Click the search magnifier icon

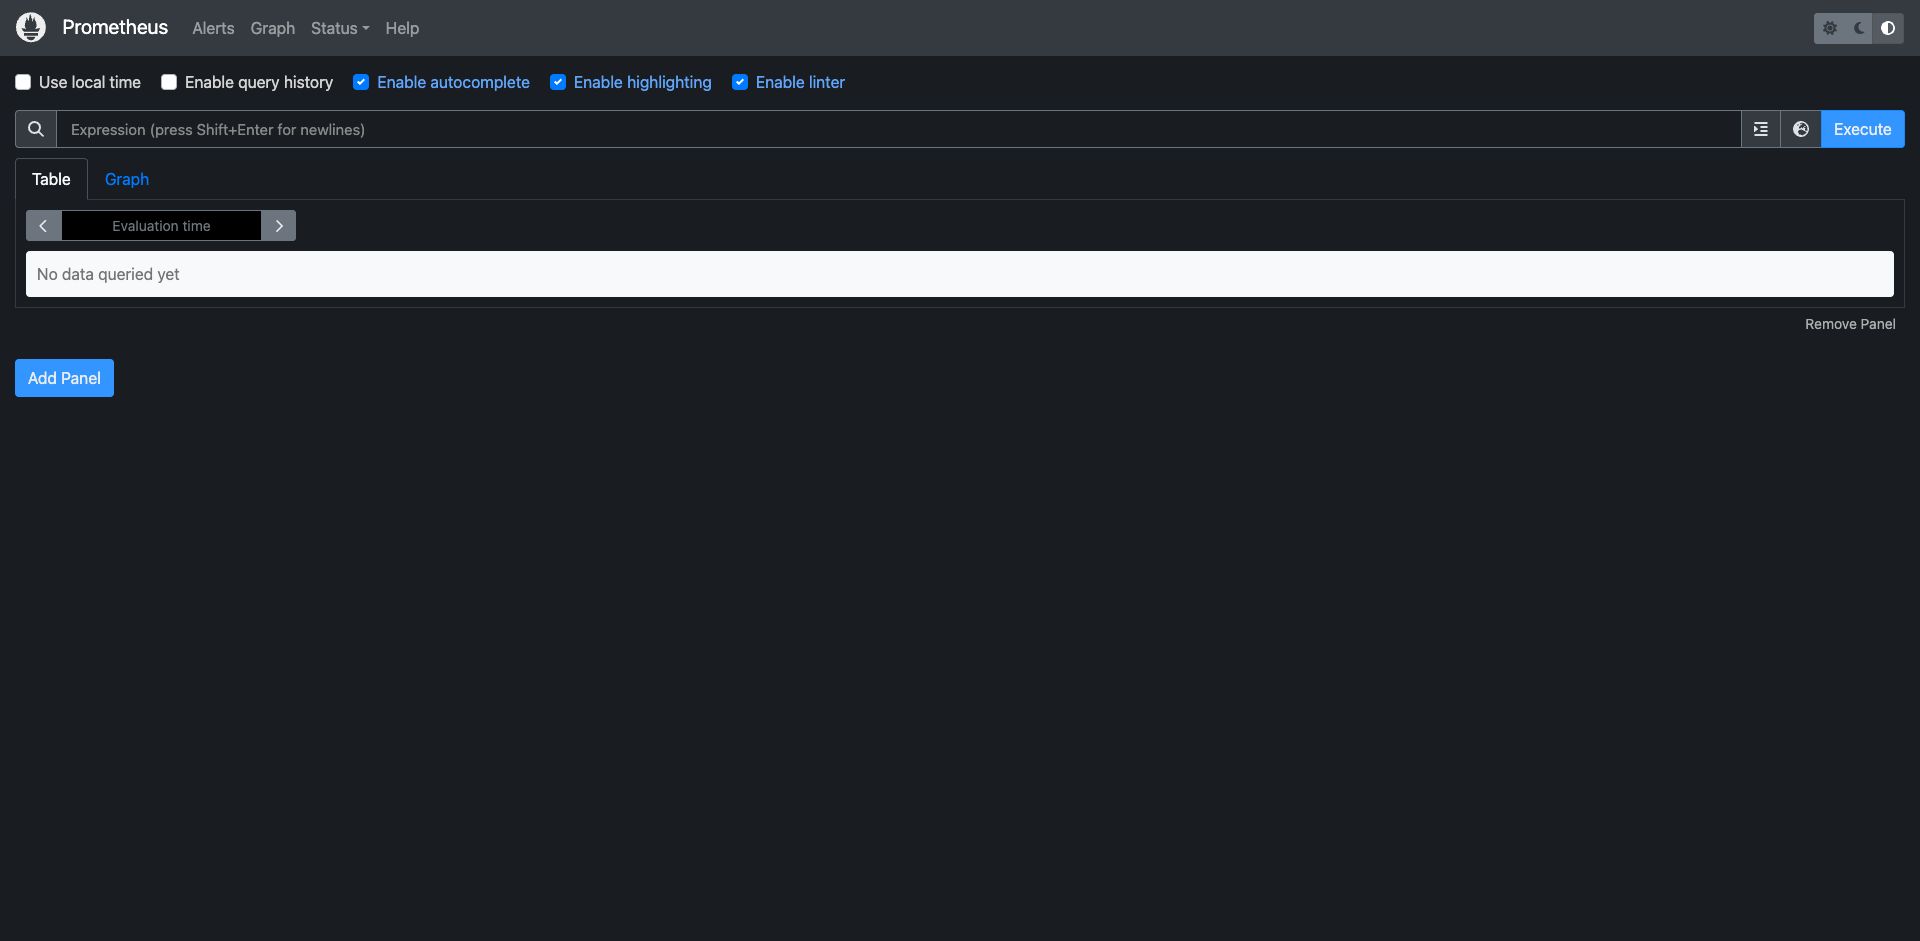36,129
